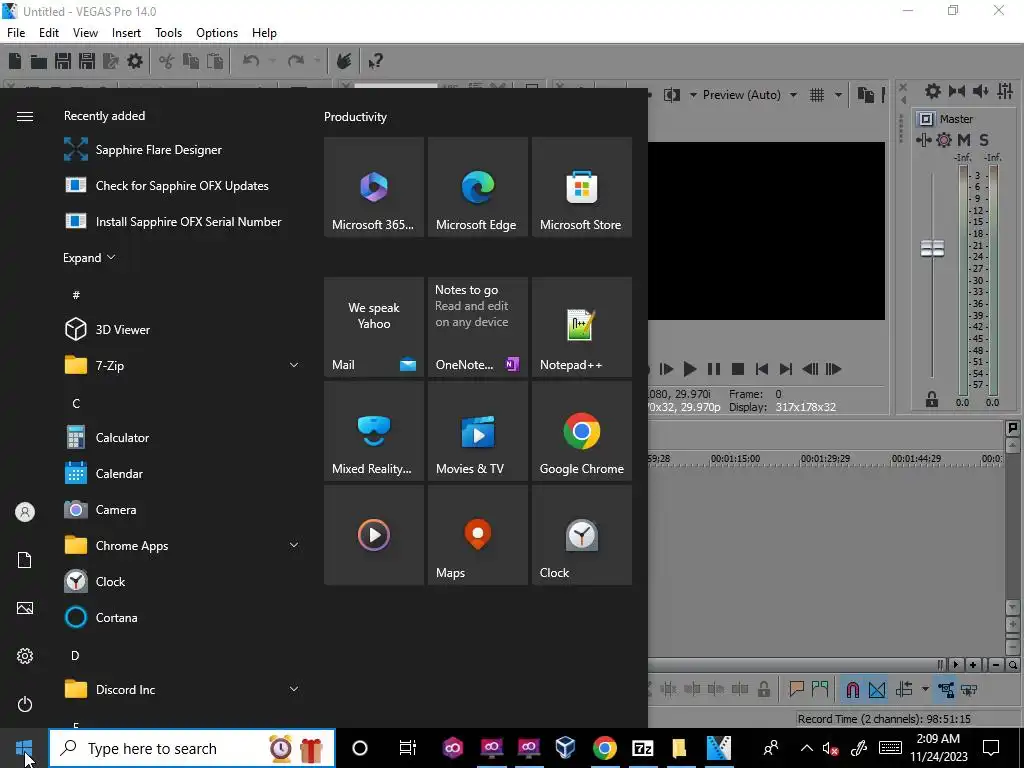Click the Open project folder toolbar icon
The height and width of the screenshot is (768, 1024).
click(39, 61)
